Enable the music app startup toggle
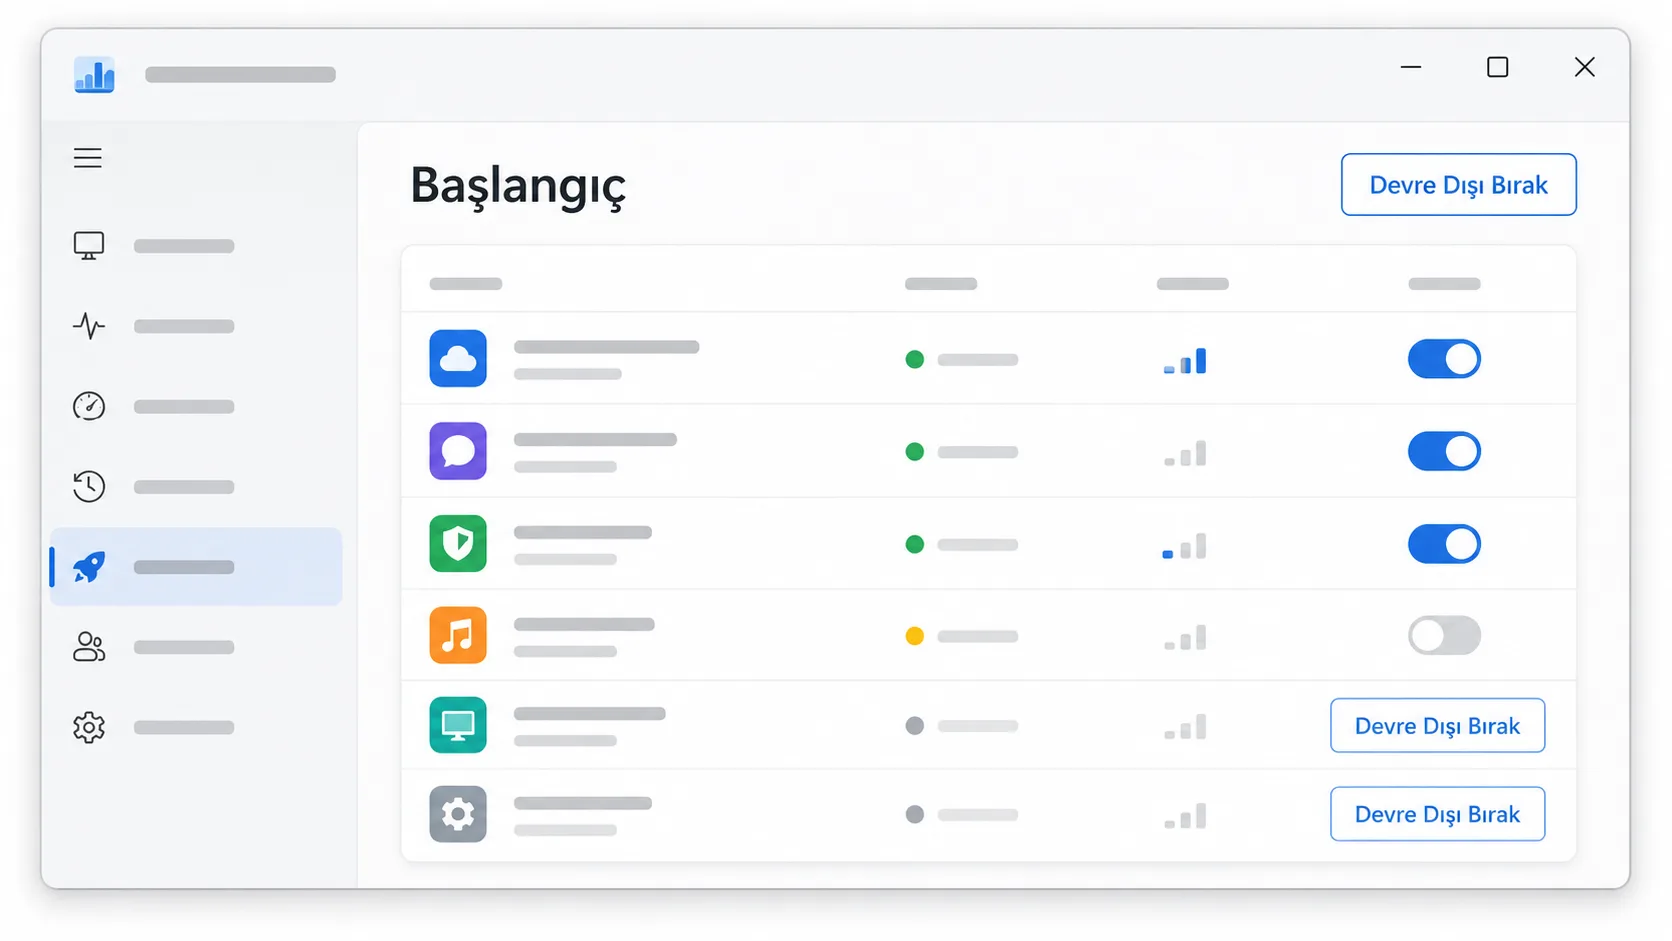The image size is (1672, 941). [x=1444, y=635]
